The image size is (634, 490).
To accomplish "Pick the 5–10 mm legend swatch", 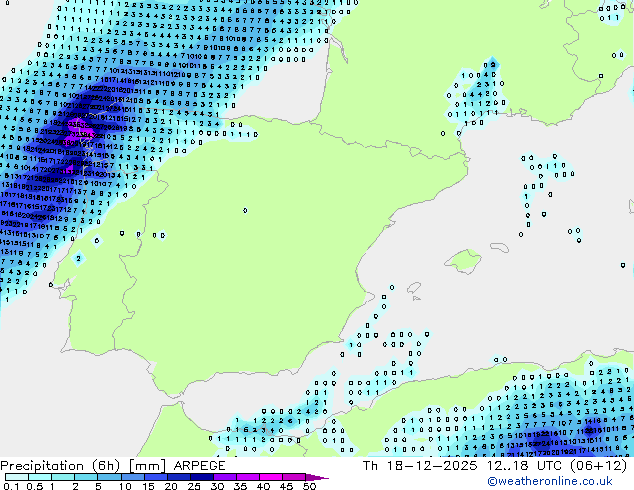I will click(x=109, y=477).
